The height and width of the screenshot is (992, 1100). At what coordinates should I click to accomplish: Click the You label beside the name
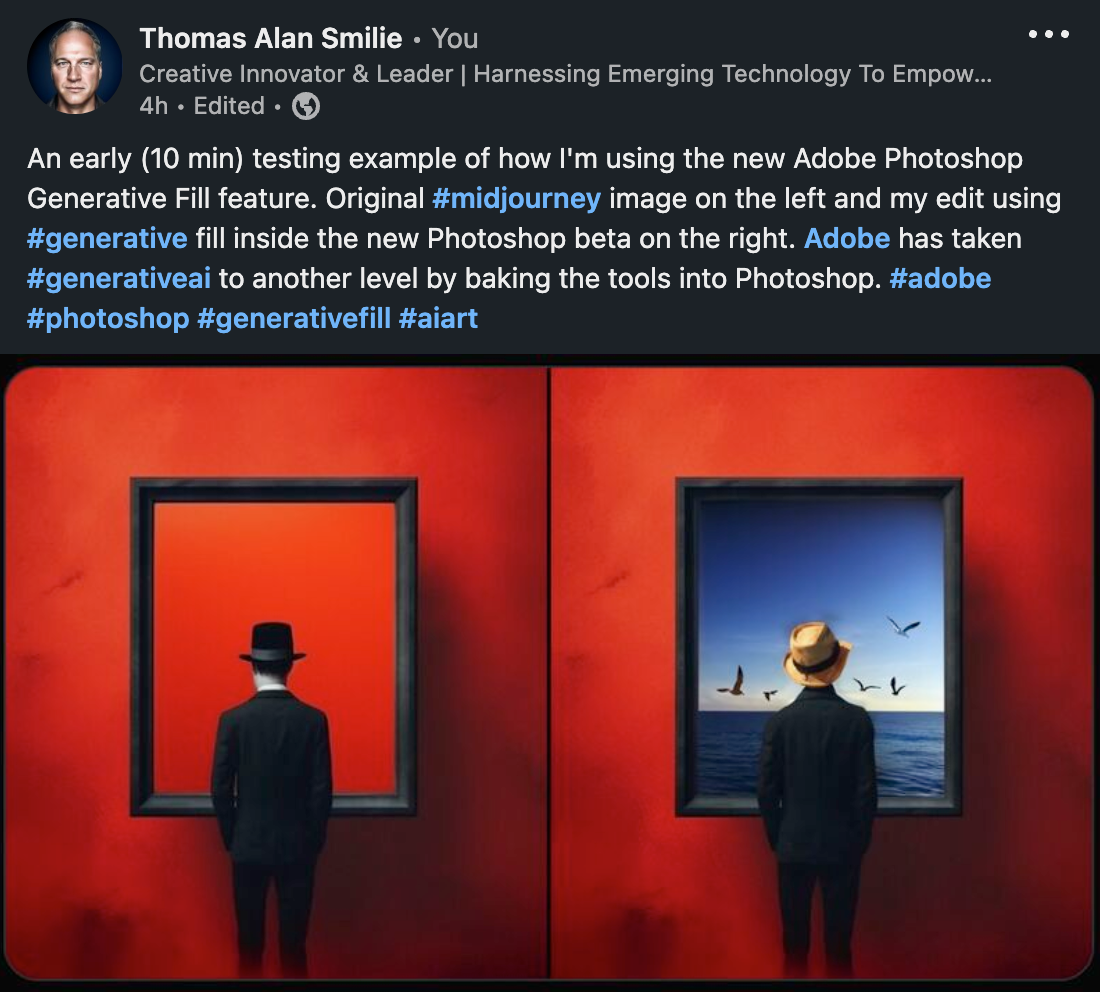click(455, 39)
